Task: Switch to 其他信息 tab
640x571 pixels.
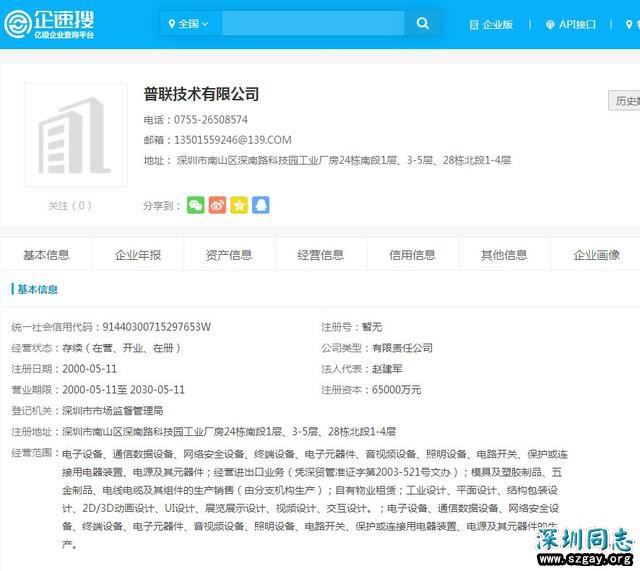Action: point(504,255)
